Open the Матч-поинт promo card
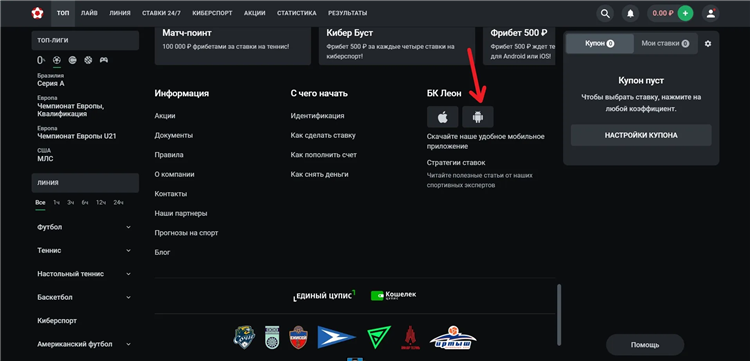 (x=232, y=45)
